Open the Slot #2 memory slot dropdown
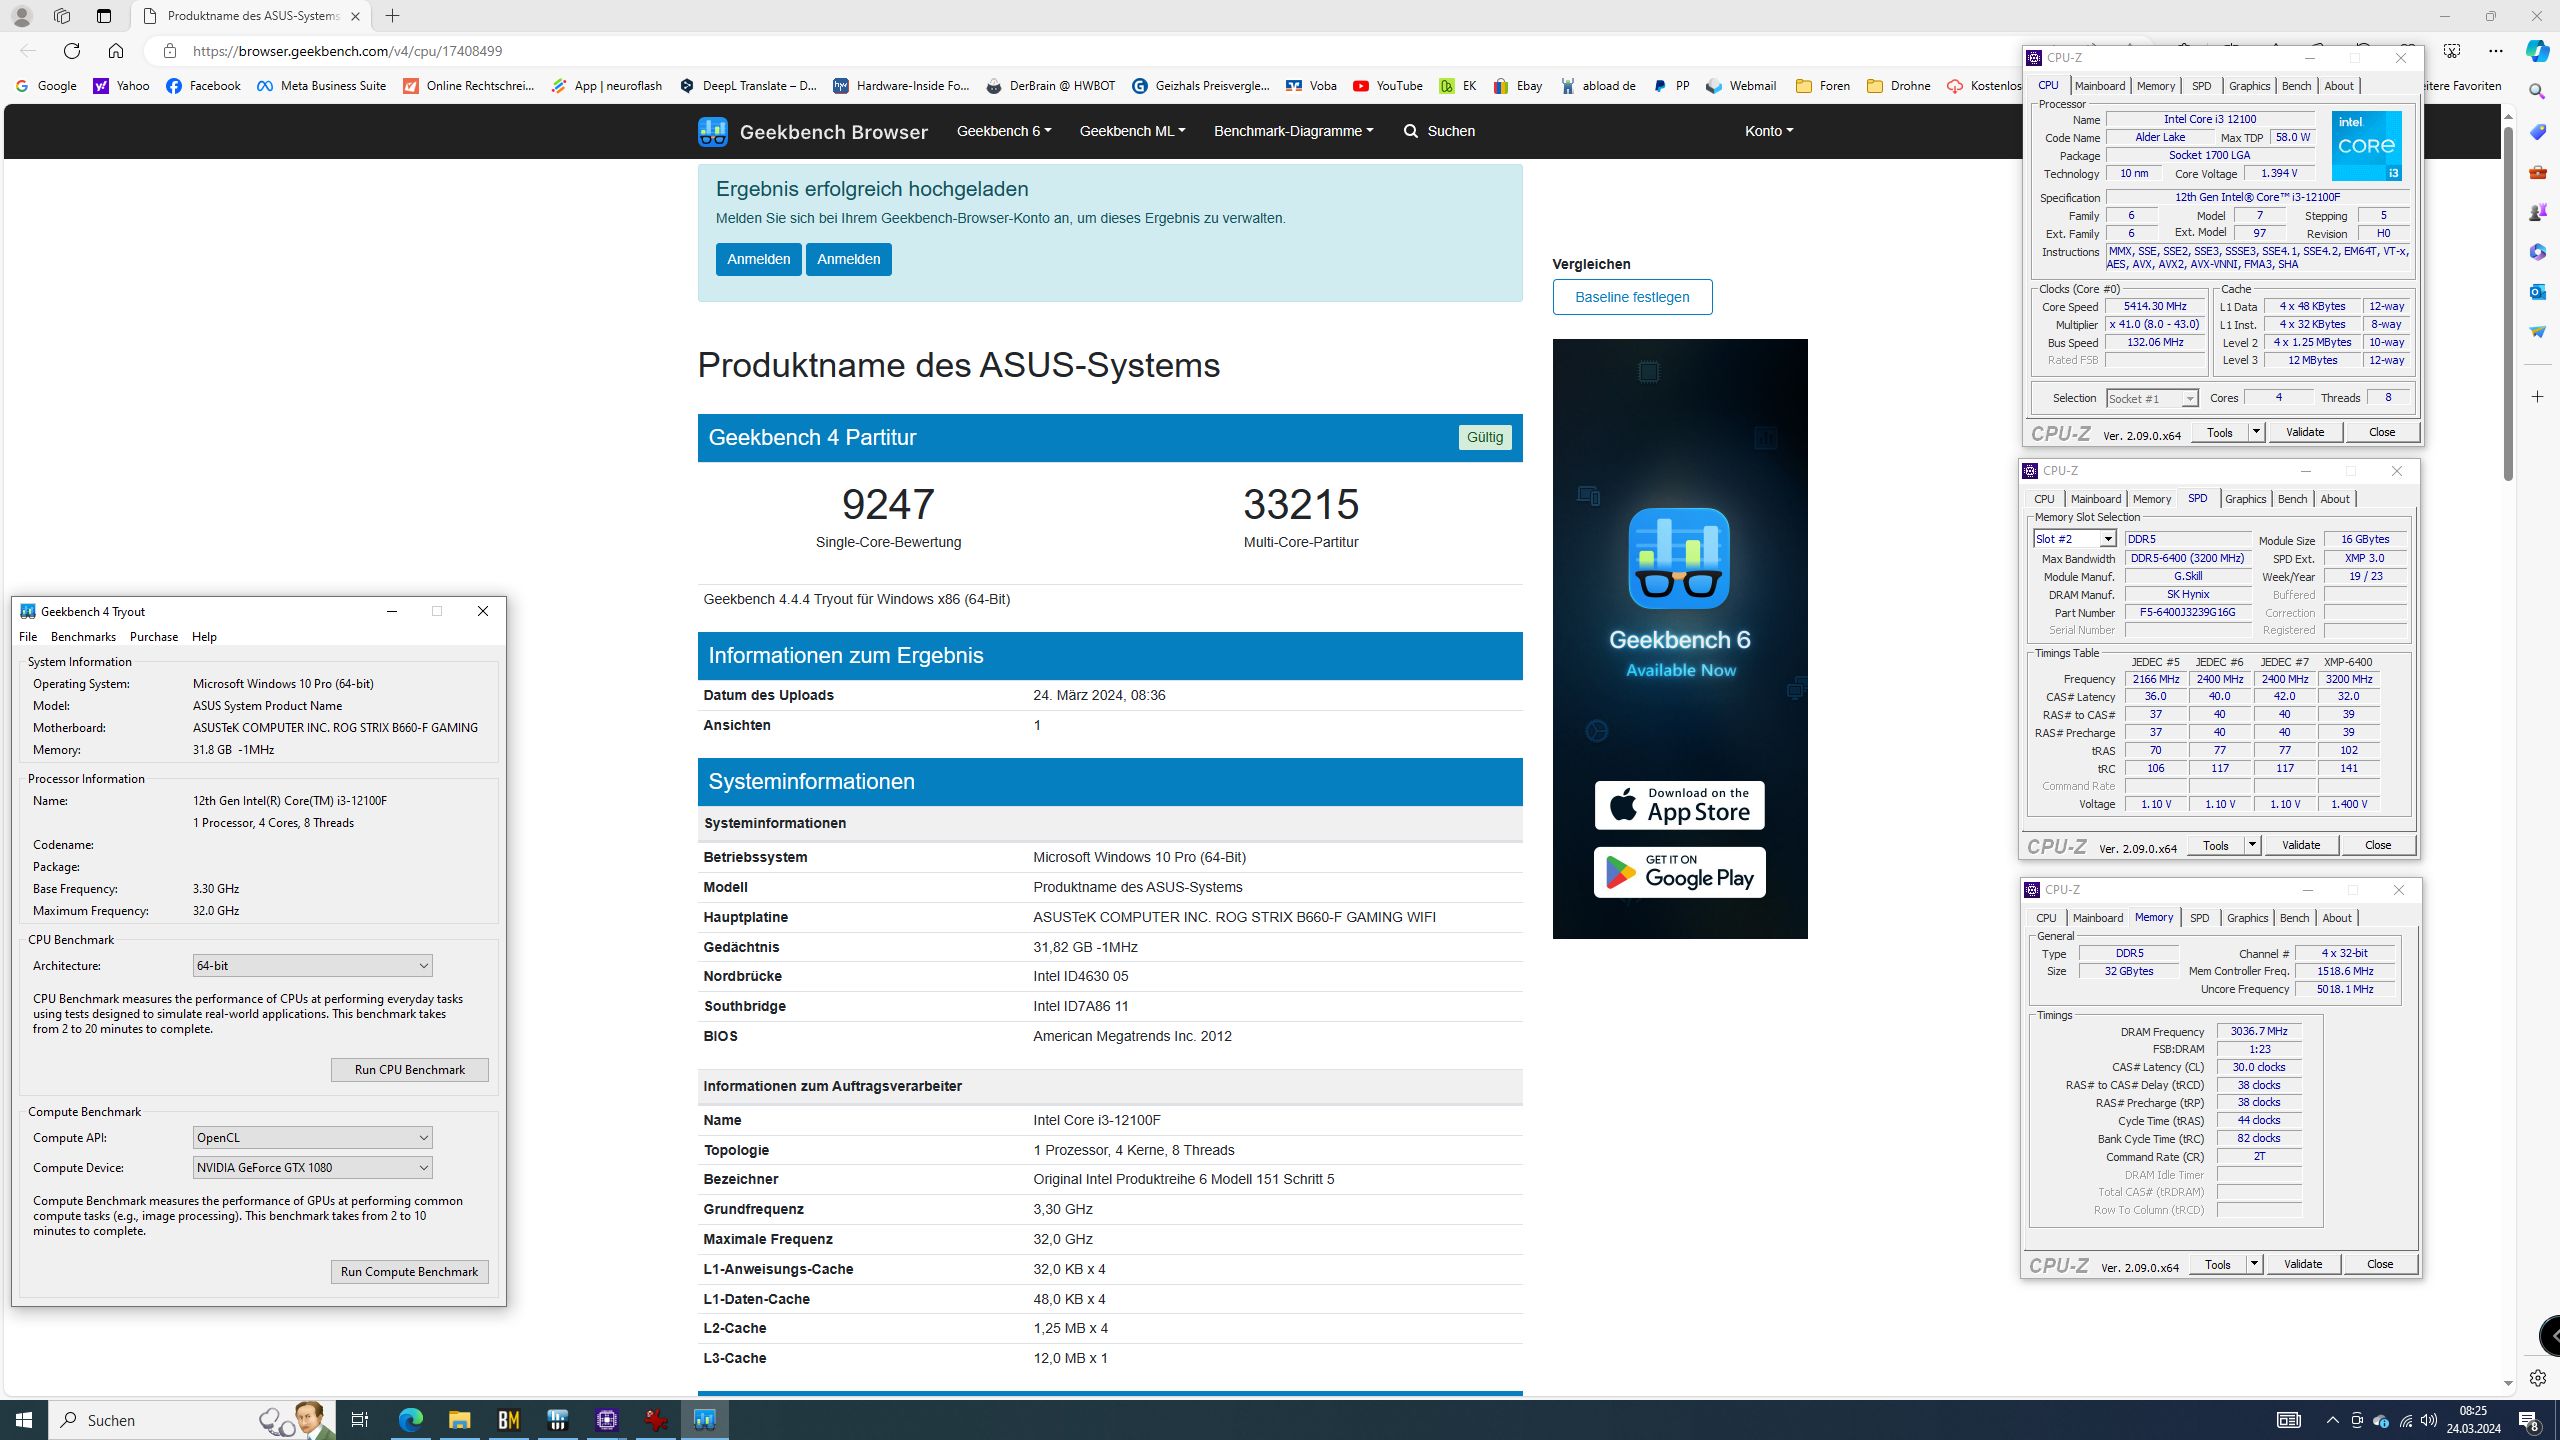Image resolution: width=2560 pixels, height=1440 pixels. coord(2074,539)
